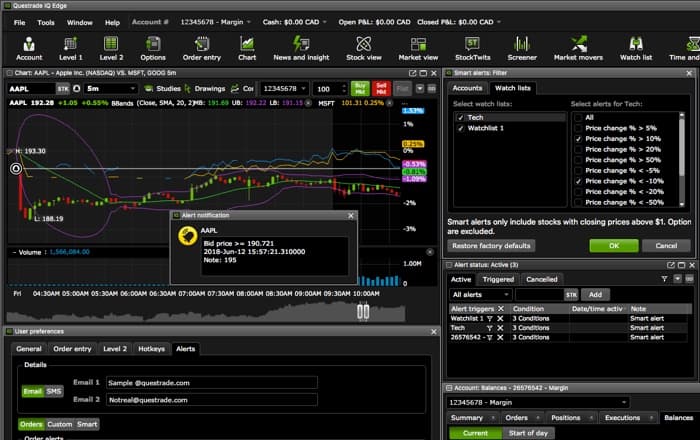The image size is (700, 440).
Task: Click the alert target icon on chart left edge
Action: pyautogui.click(x=16, y=168)
